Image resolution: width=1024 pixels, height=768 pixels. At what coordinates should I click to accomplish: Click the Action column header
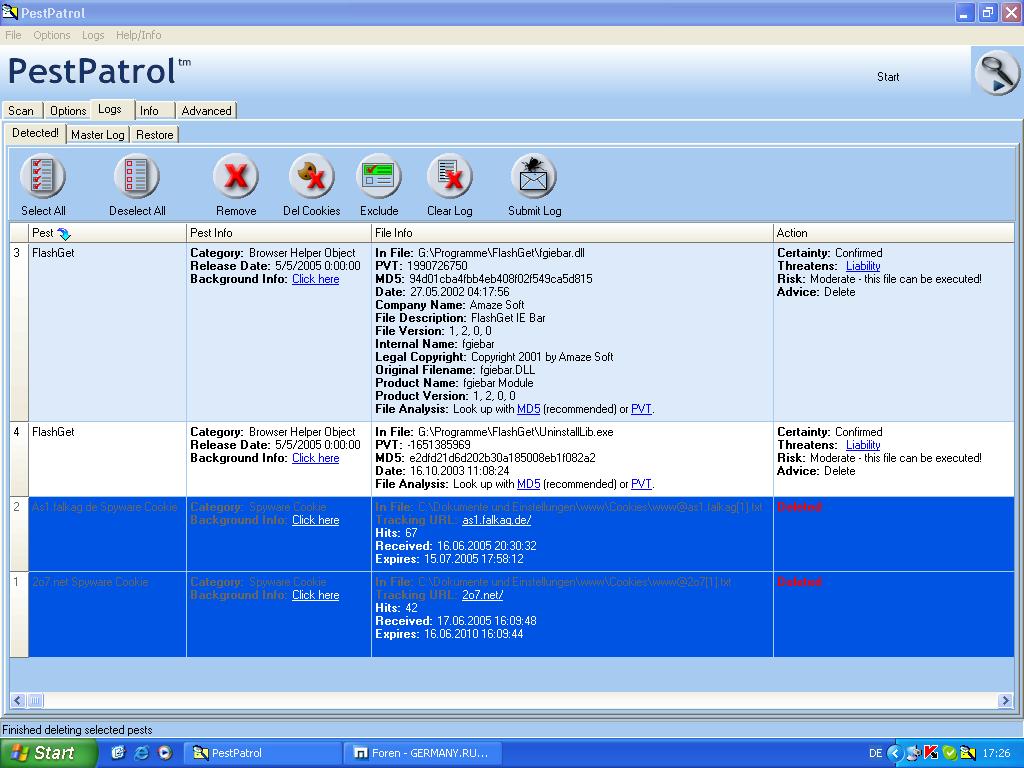(893, 232)
